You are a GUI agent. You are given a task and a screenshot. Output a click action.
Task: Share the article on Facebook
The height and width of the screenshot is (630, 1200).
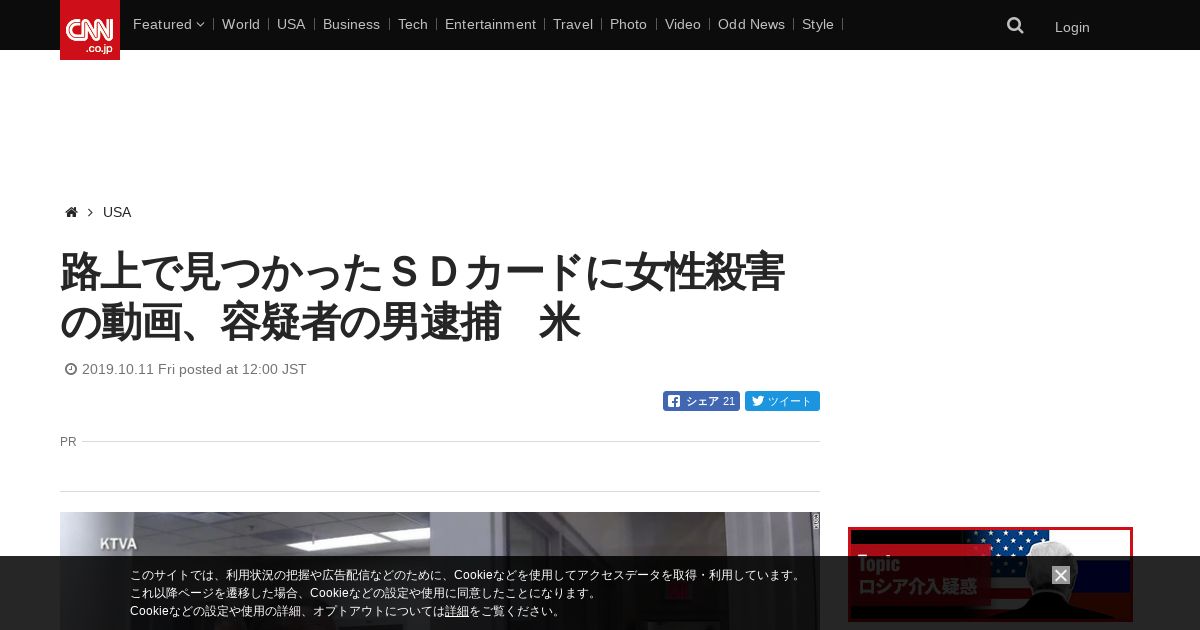(x=701, y=401)
